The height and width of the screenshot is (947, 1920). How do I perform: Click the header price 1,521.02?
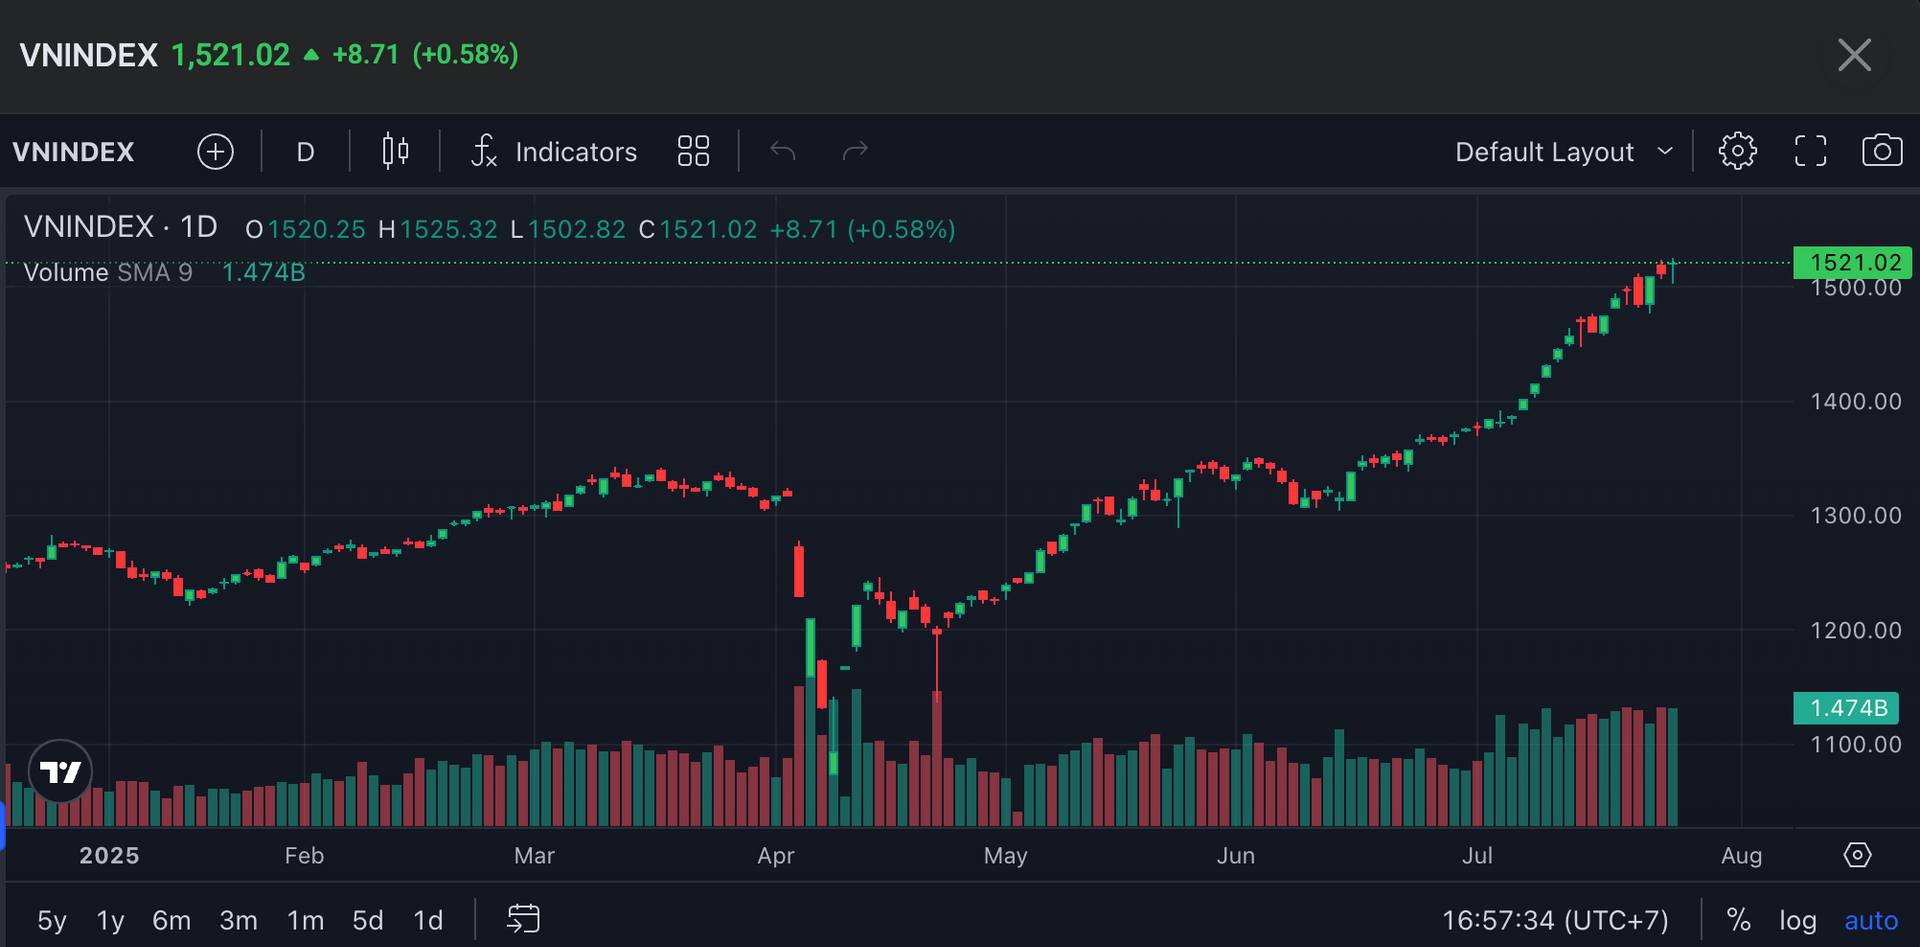(x=231, y=55)
